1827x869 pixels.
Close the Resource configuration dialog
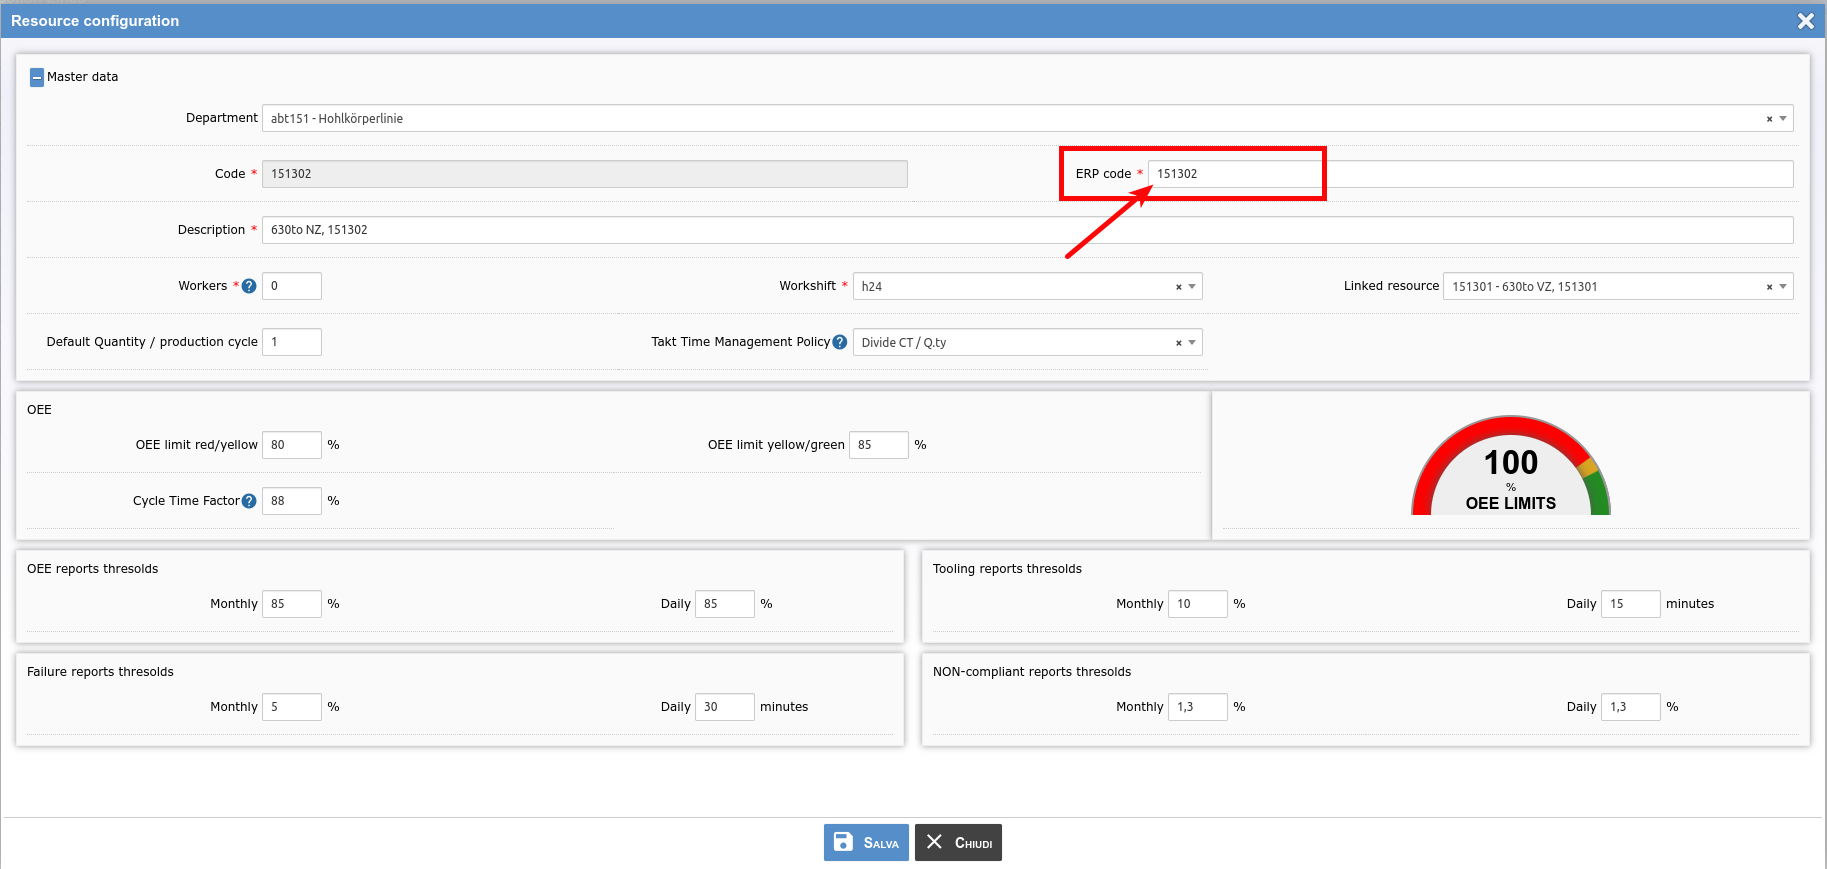tap(1805, 21)
